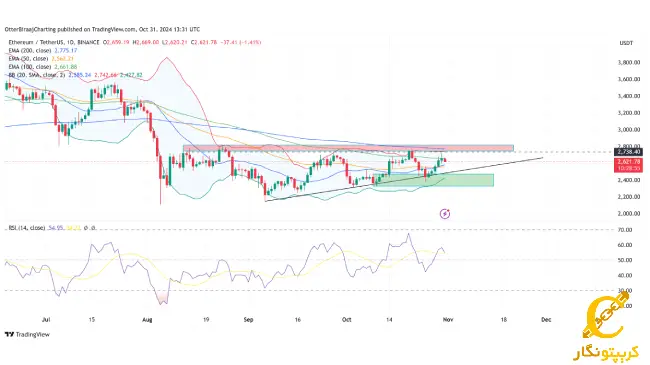Image resolution: width=650 pixels, height=365 pixels.
Task: Click the 3,600.00 price axis label
Action: [629, 79]
